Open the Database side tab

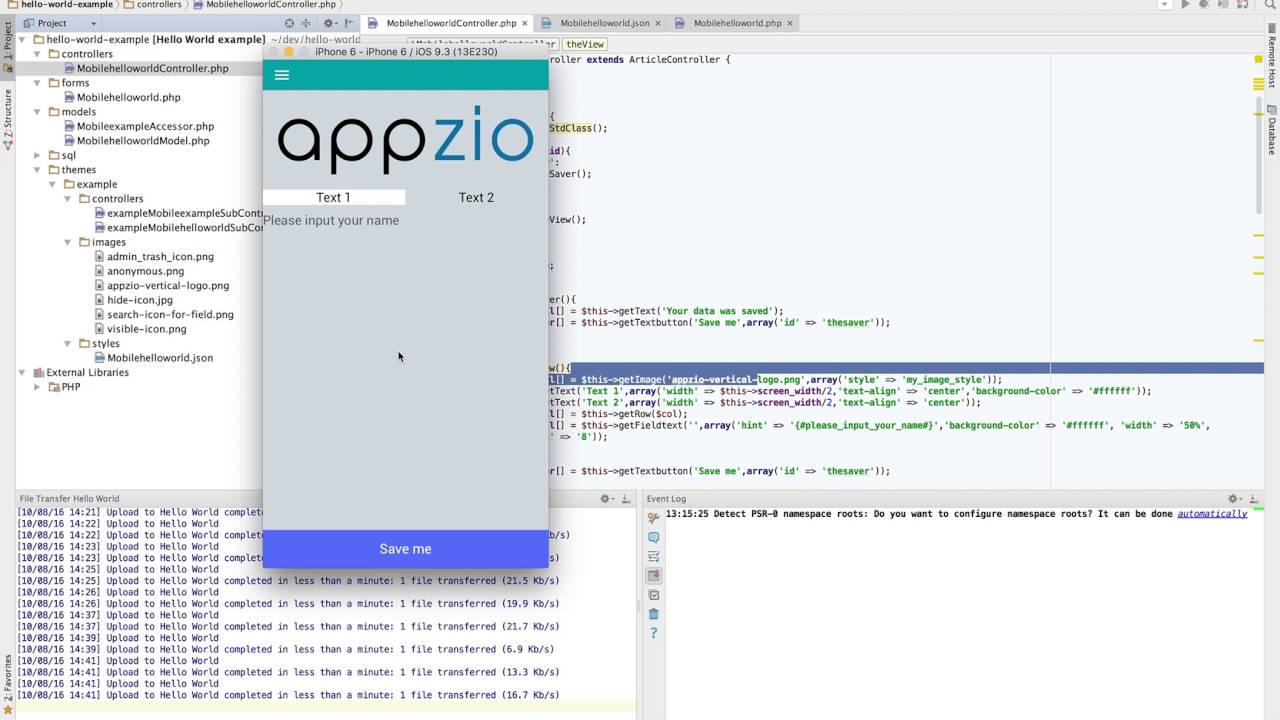click(x=1272, y=130)
